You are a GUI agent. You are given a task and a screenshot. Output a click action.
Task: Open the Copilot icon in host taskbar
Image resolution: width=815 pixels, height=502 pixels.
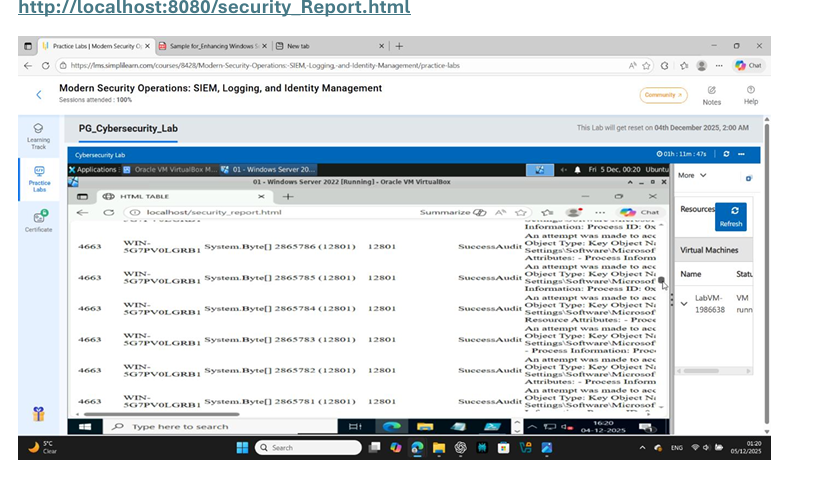[396, 447]
